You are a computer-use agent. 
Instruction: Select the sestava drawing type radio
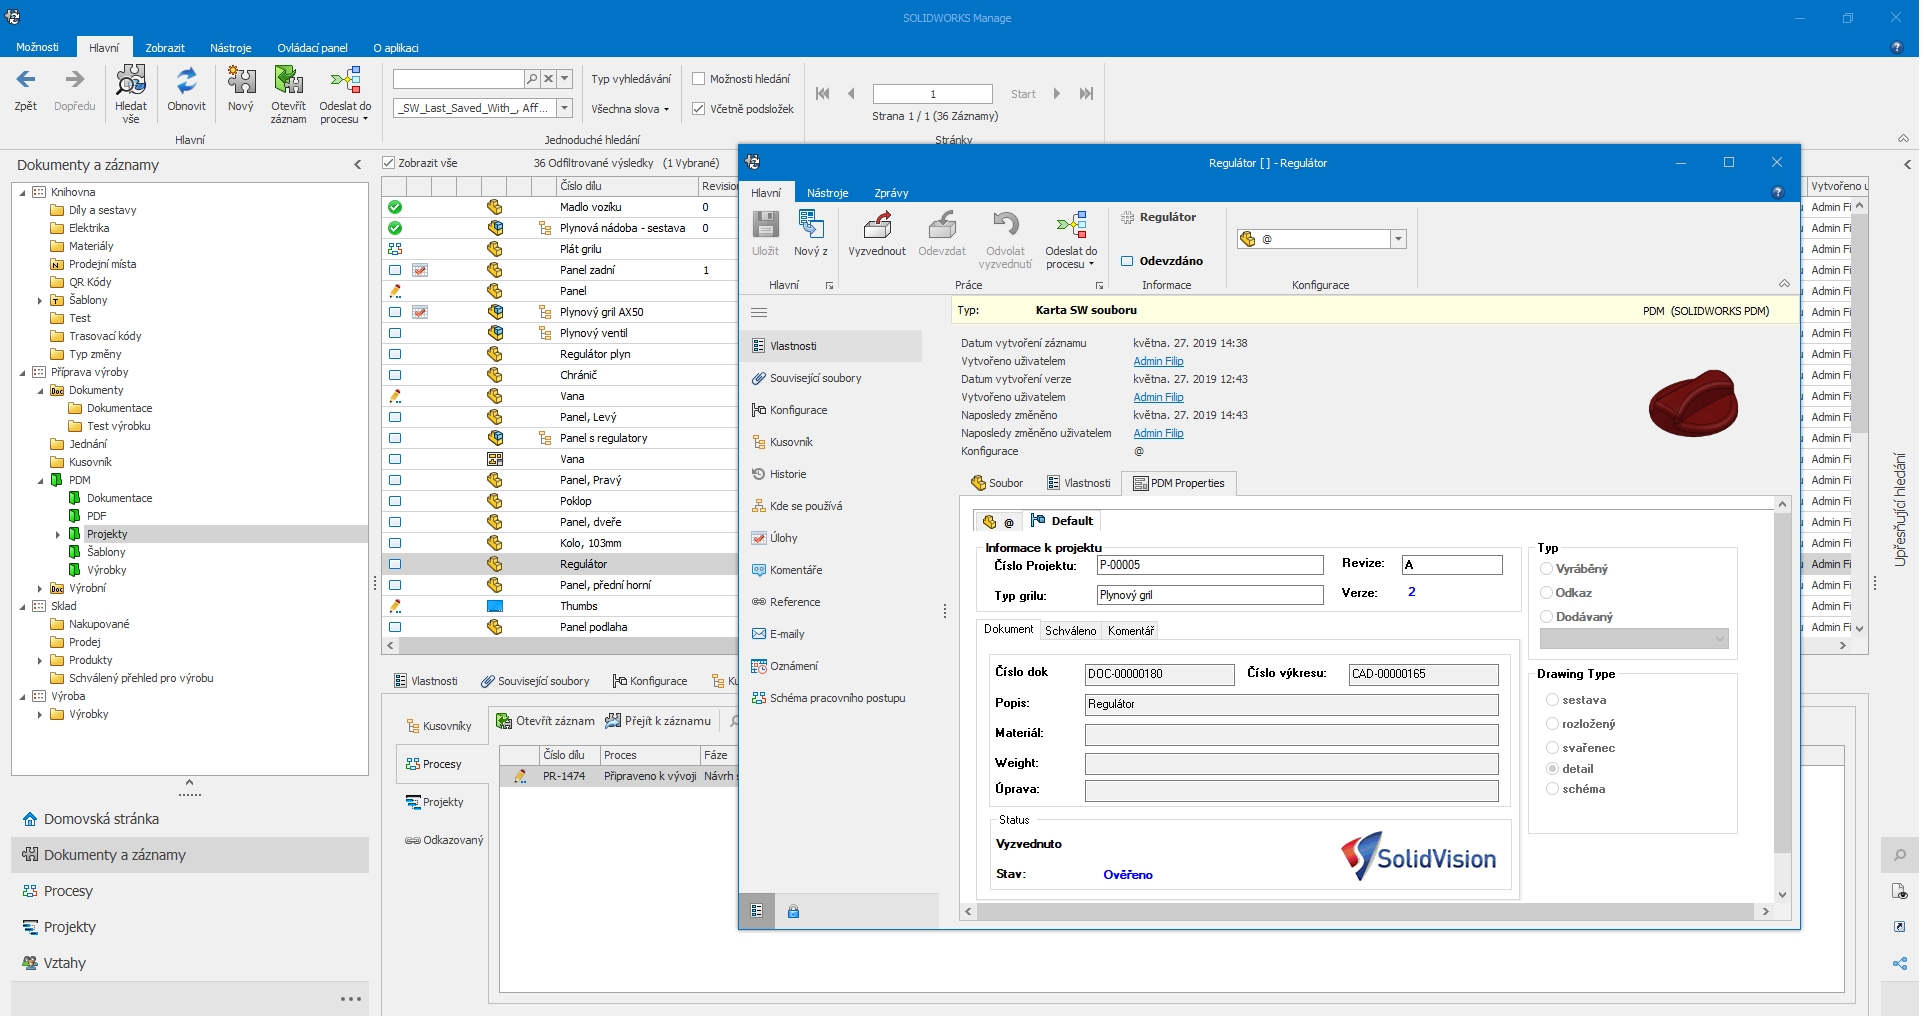pos(1553,700)
